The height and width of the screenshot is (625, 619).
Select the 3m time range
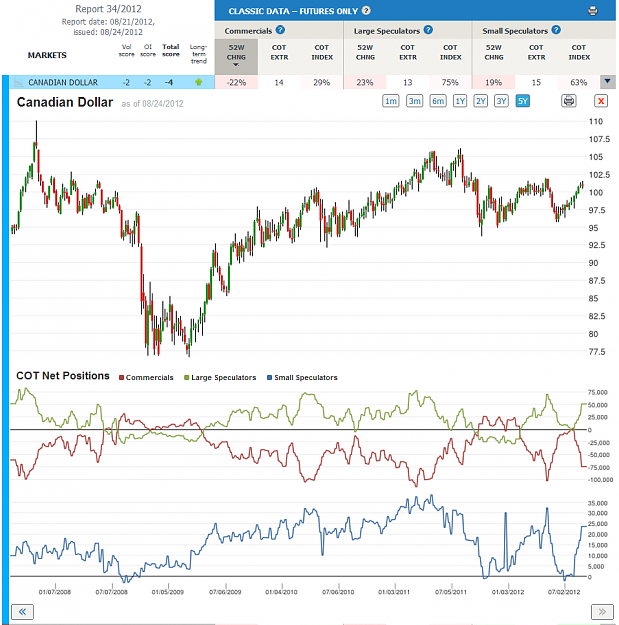pyautogui.click(x=414, y=101)
